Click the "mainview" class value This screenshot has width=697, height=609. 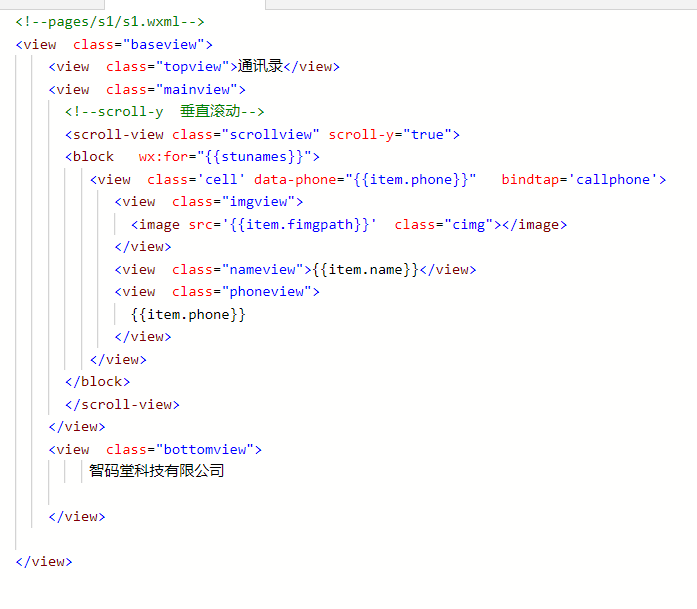[196, 89]
